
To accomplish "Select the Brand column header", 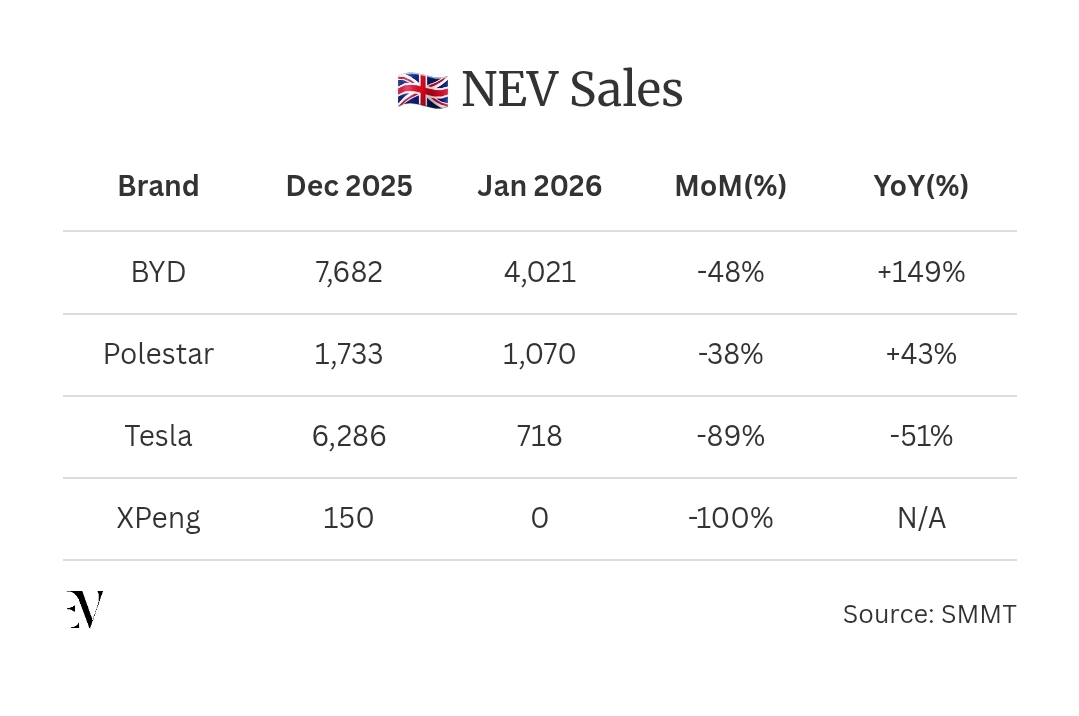I will (158, 186).
